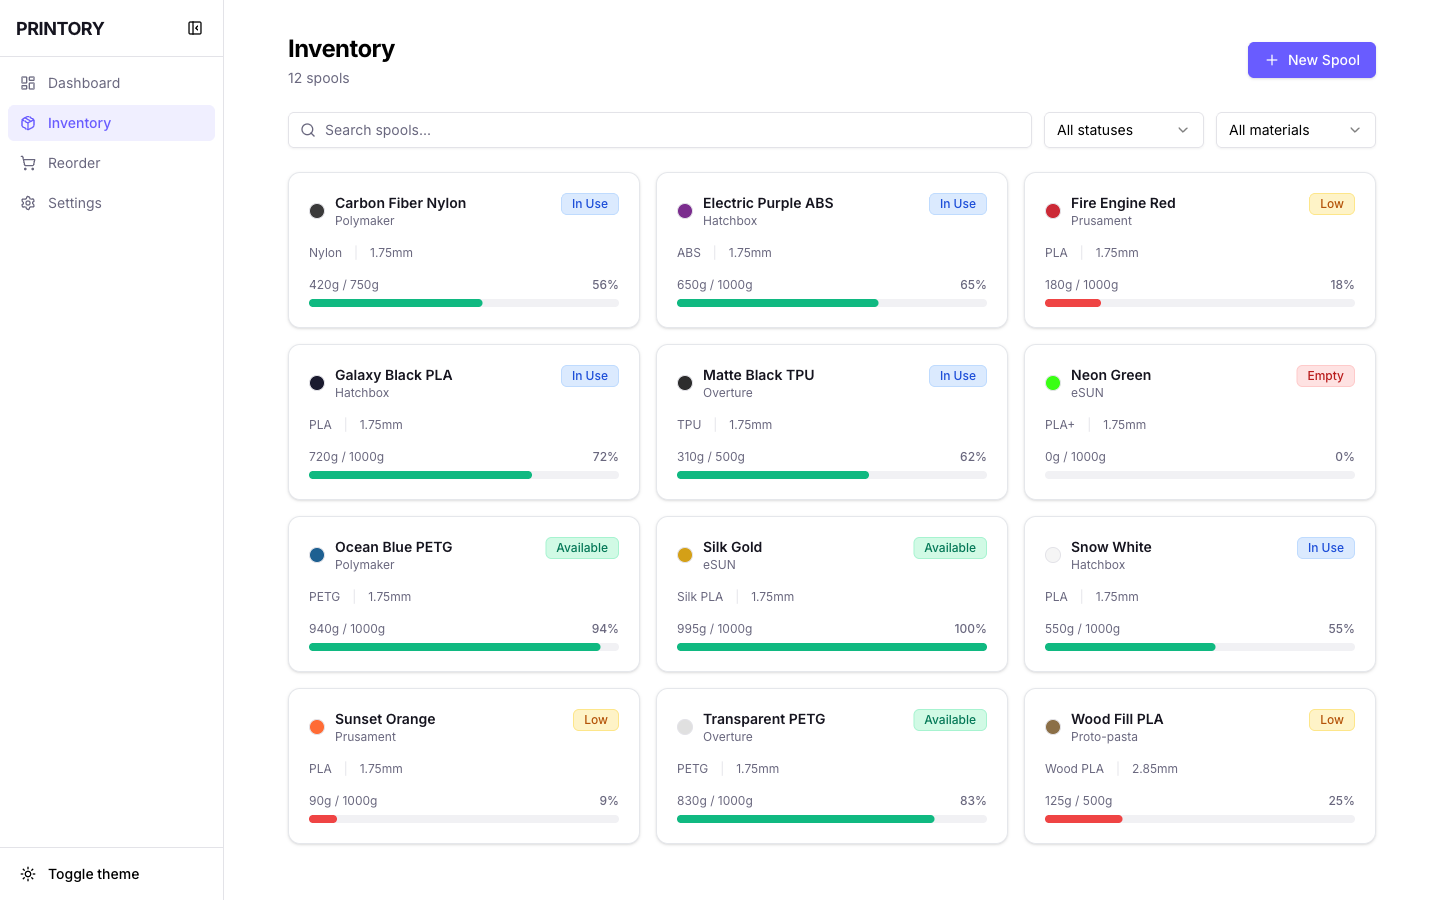
Task: Open Settings via the gear icon
Action: [28, 203]
